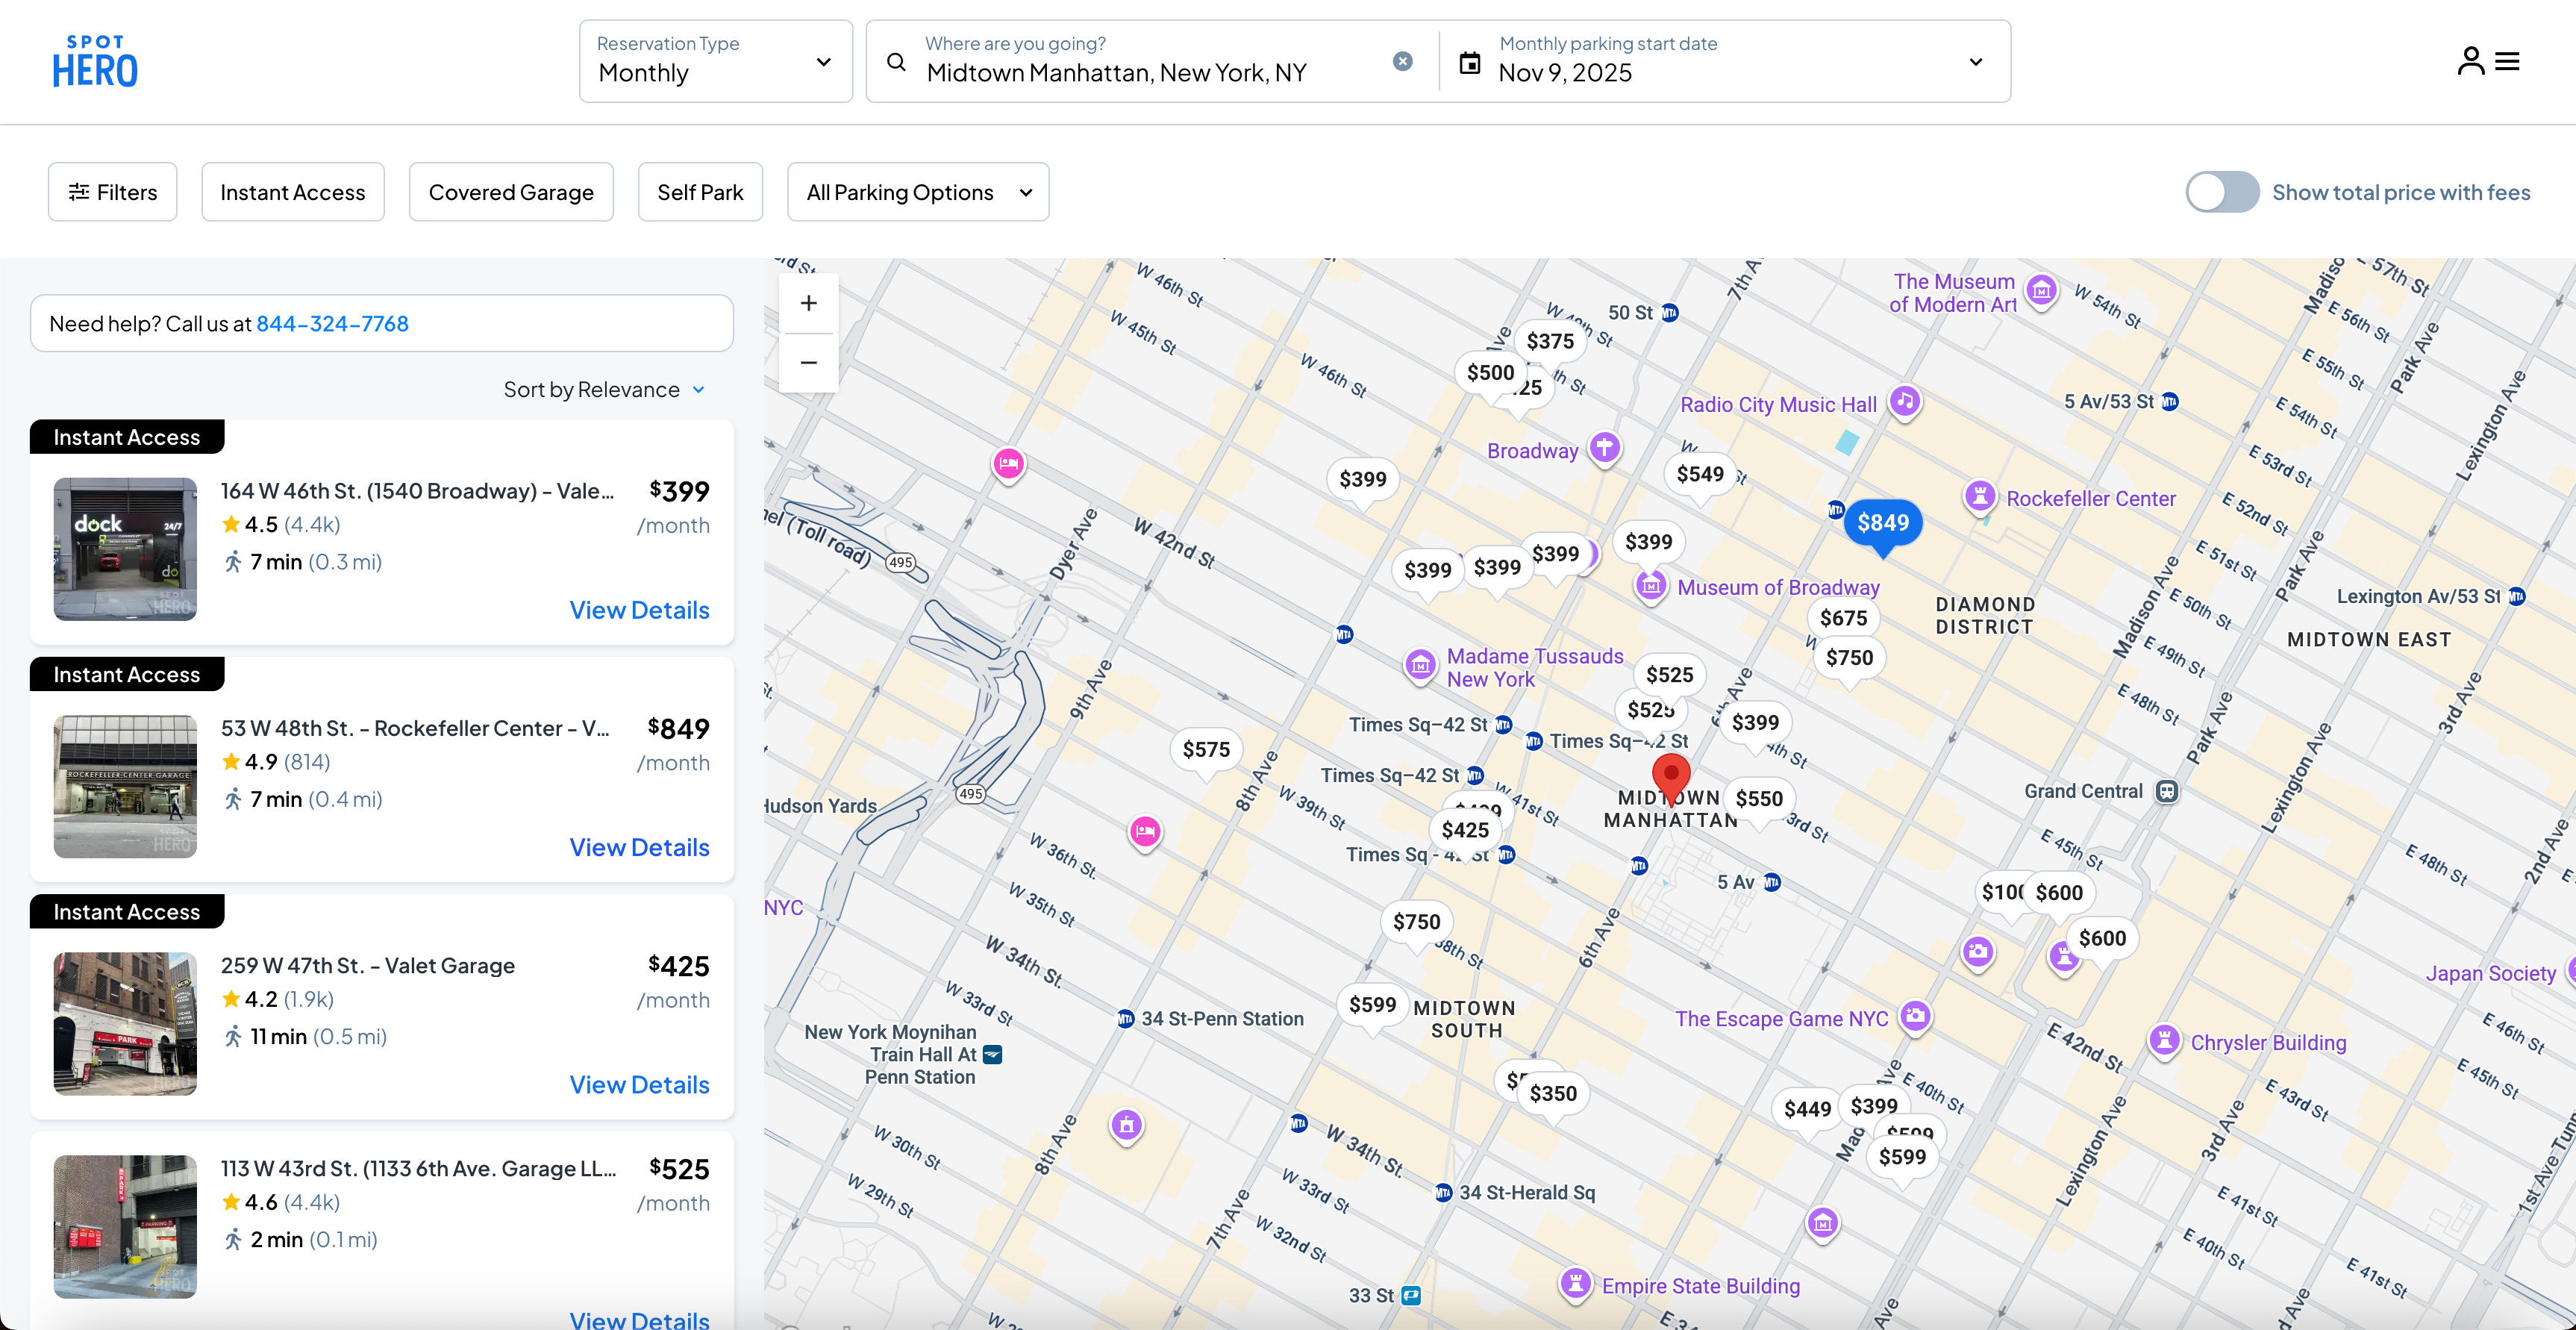Image resolution: width=2576 pixels, height=1330 pixels.
Task: Open the Reservation Type dropdown
Action: pos(715,61)
